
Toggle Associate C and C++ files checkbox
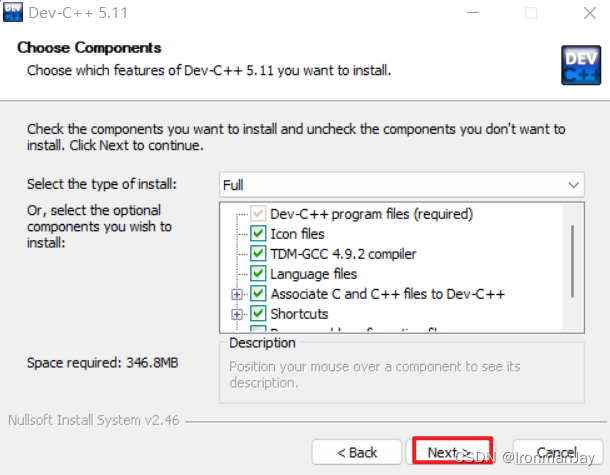pyautogui.click(x=258, y=294)
